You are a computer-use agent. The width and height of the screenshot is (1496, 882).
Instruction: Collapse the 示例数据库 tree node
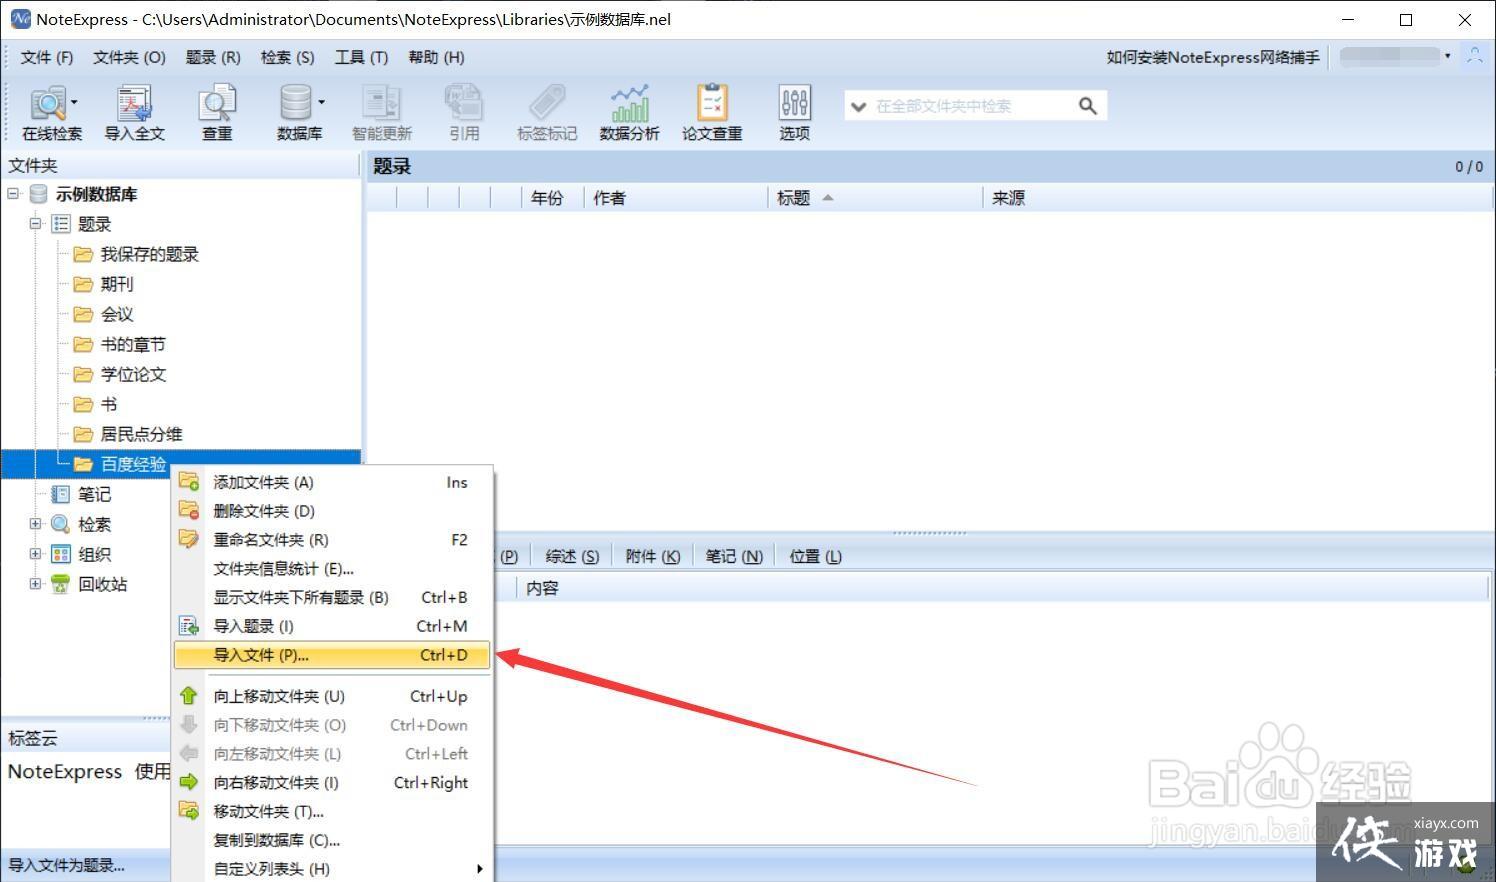[13, 194]
